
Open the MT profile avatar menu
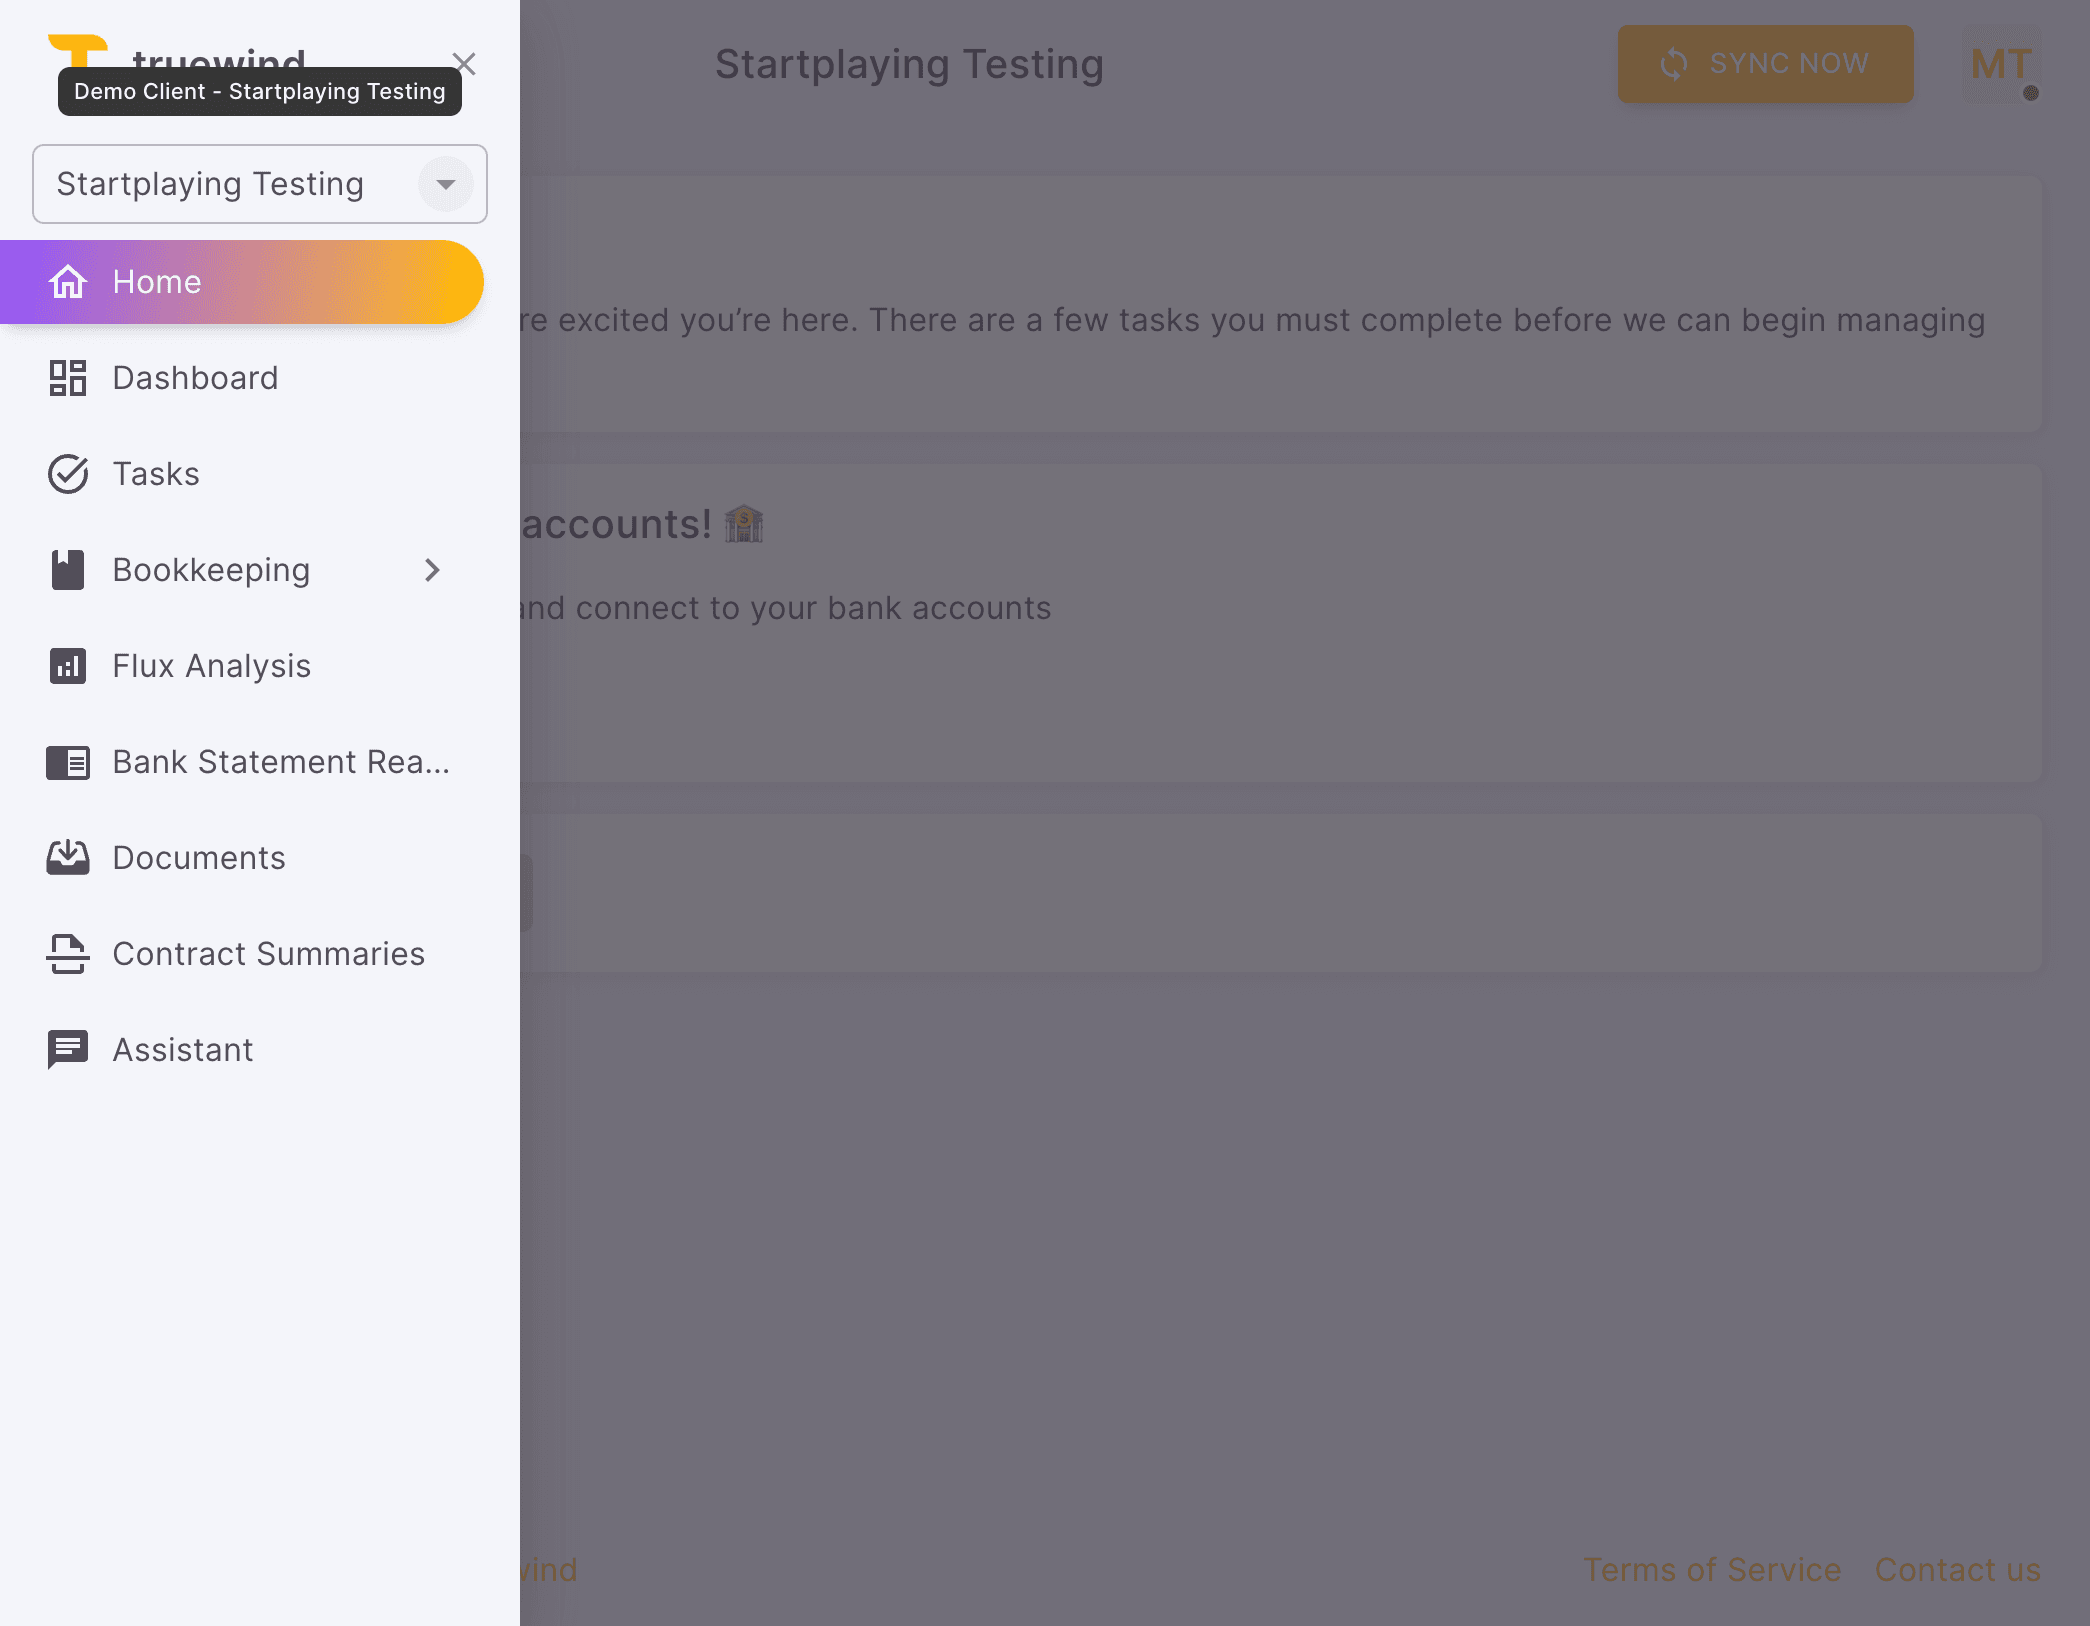coord(2001,64)
